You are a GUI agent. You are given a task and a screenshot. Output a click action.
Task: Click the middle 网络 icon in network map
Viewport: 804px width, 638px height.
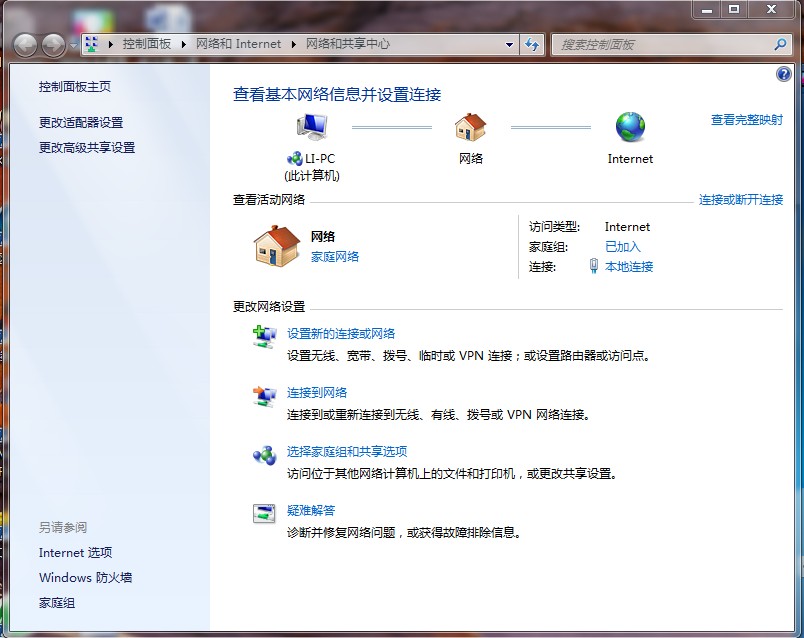[469, 125]
